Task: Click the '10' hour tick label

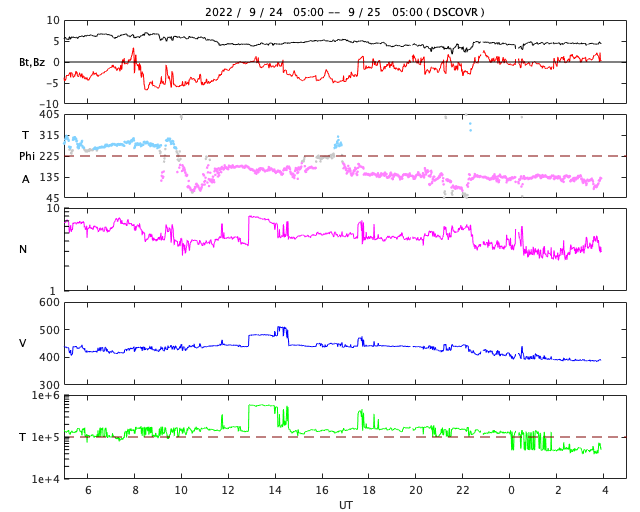Action: pyautogui.click(x=181, y=490)
